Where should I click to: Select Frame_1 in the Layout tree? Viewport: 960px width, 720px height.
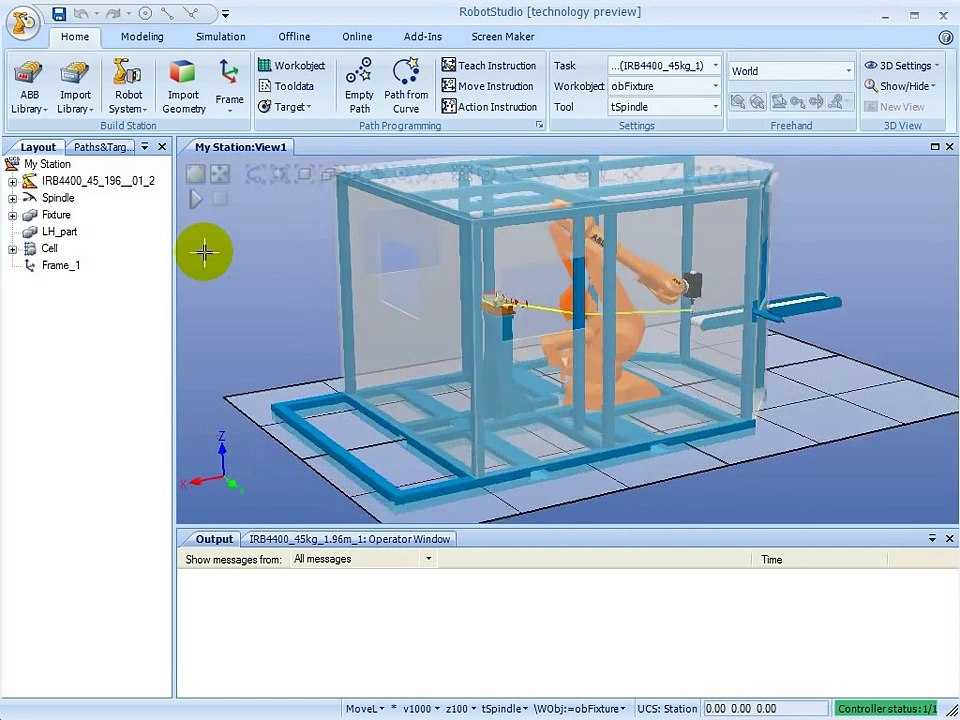click(x=61, y=265)
